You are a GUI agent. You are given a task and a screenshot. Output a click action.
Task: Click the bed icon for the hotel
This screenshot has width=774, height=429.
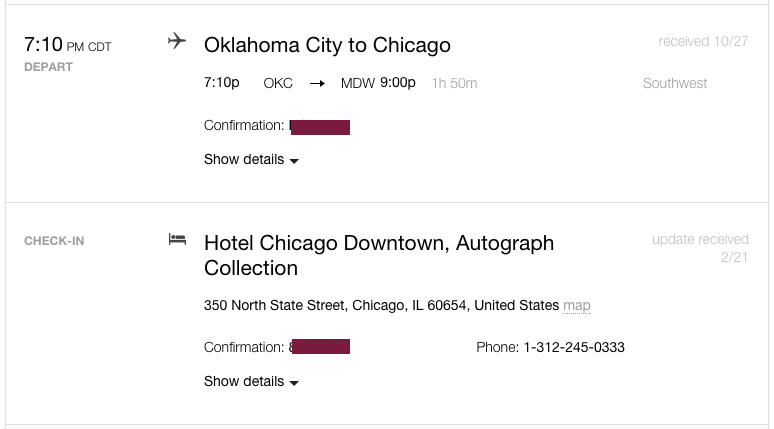pos(177,240)
